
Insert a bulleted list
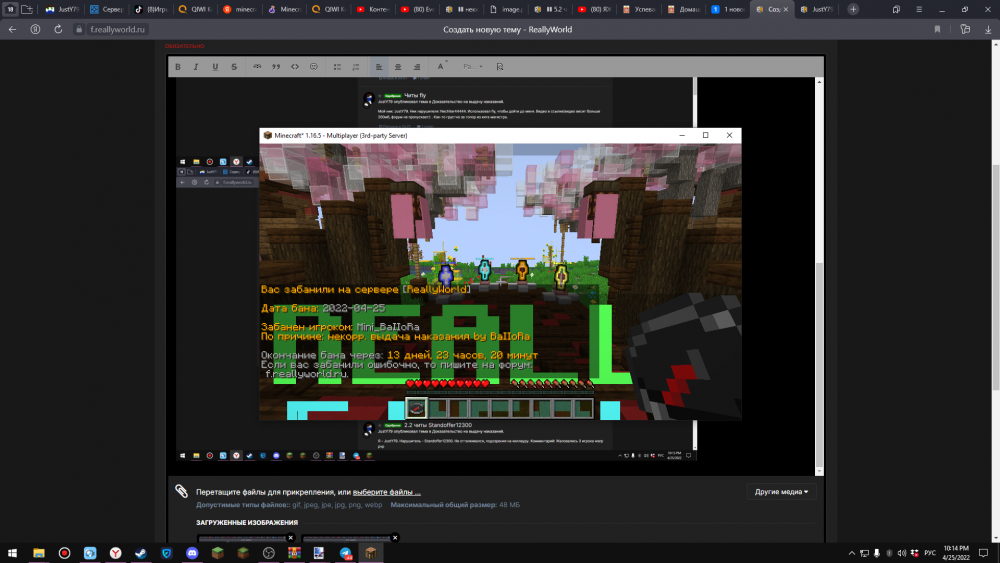tap(337, 66)
